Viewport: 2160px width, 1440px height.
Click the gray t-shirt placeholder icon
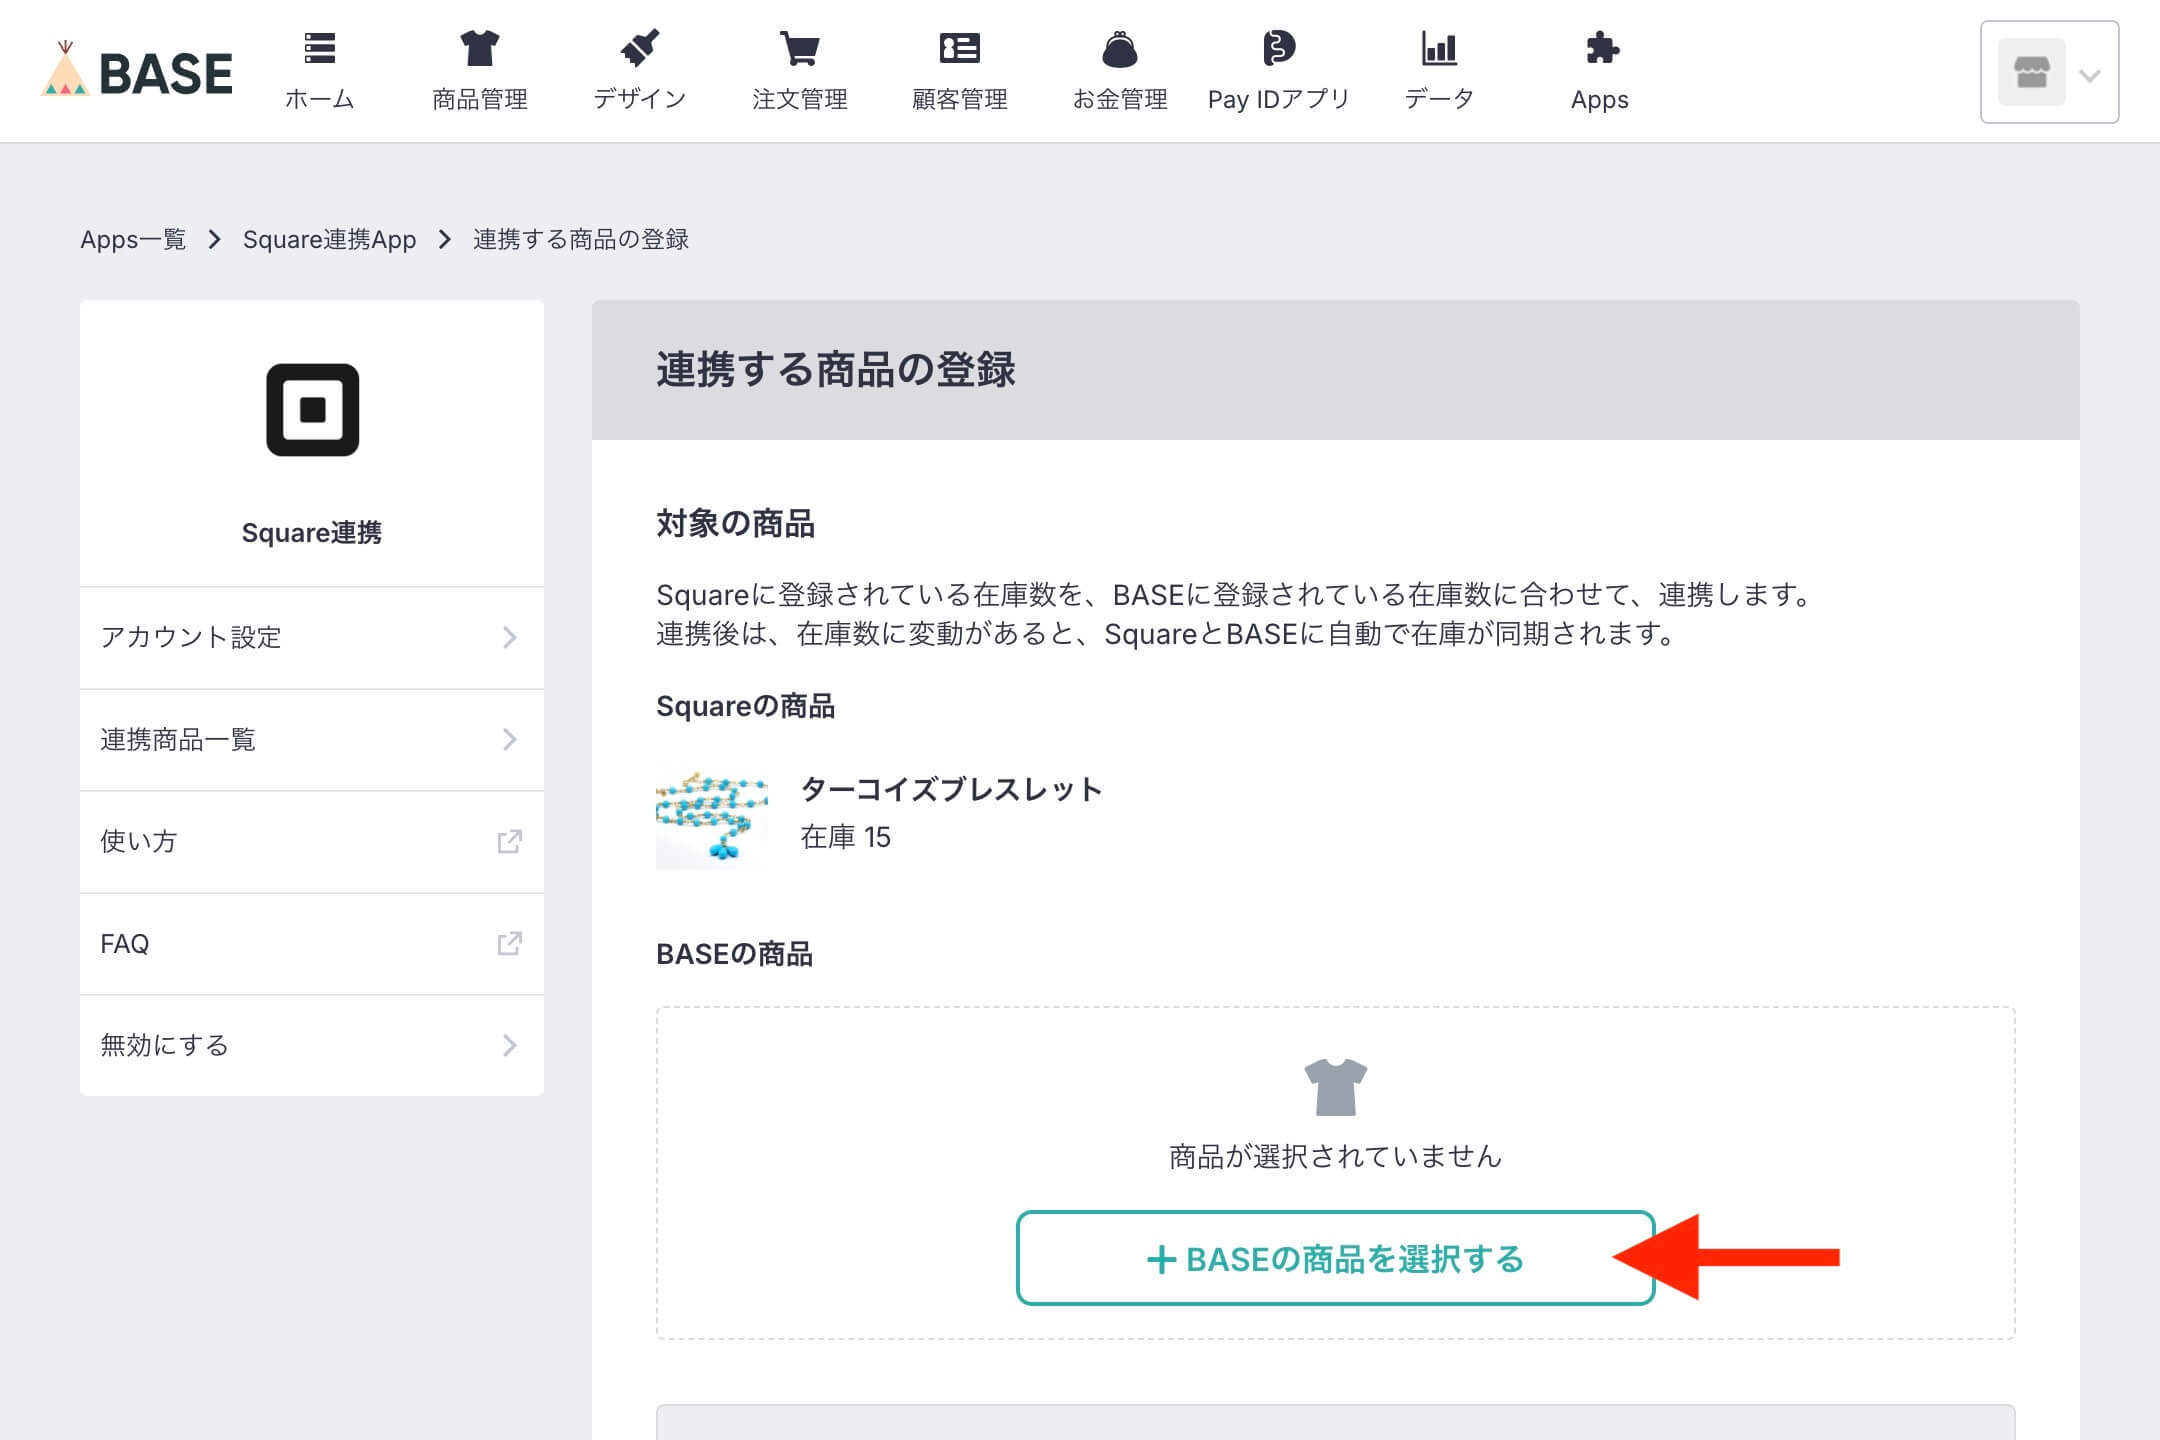[1335, 1086]
